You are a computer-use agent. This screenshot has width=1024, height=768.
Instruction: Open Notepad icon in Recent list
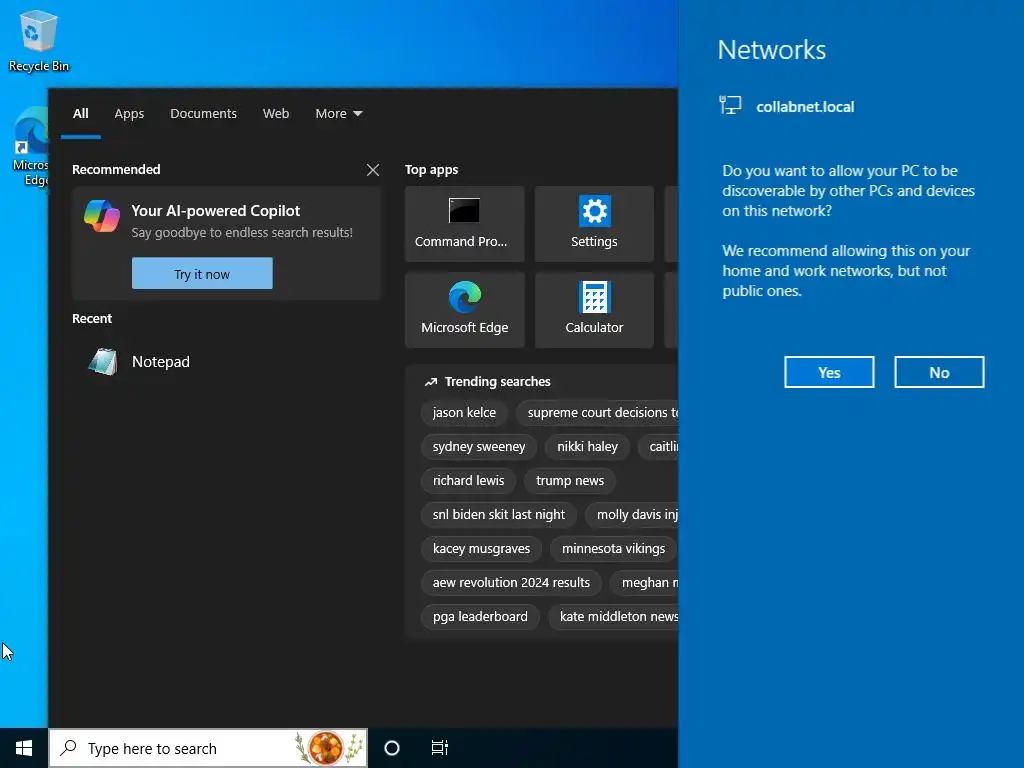(103, 362)
